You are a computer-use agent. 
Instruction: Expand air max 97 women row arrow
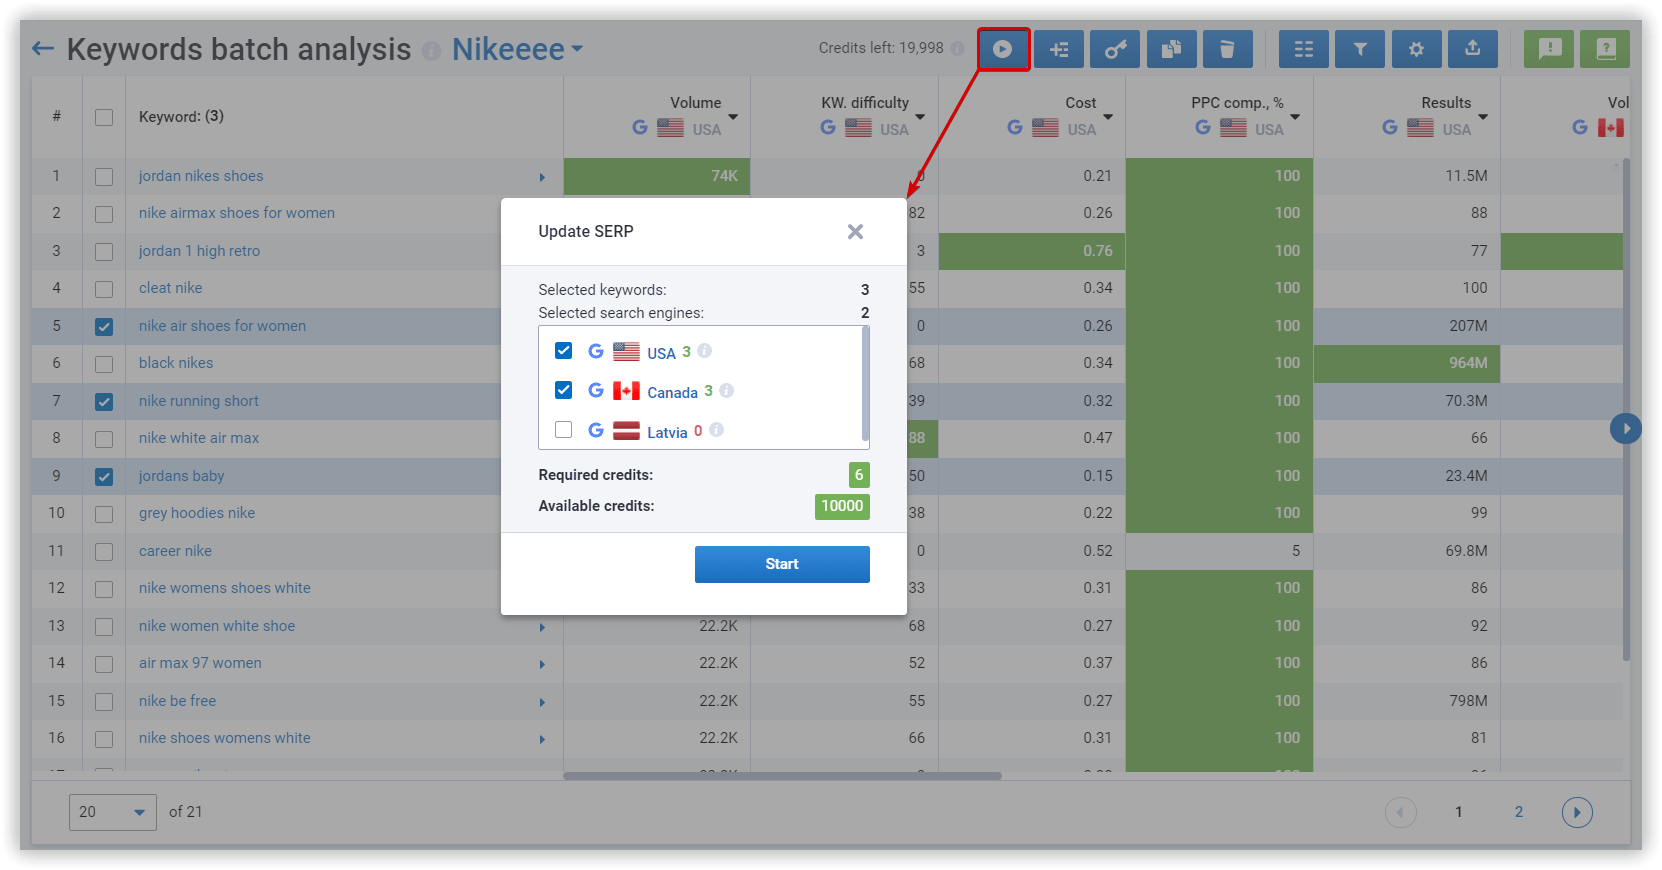pyautogui.click(x=542, y=664)
